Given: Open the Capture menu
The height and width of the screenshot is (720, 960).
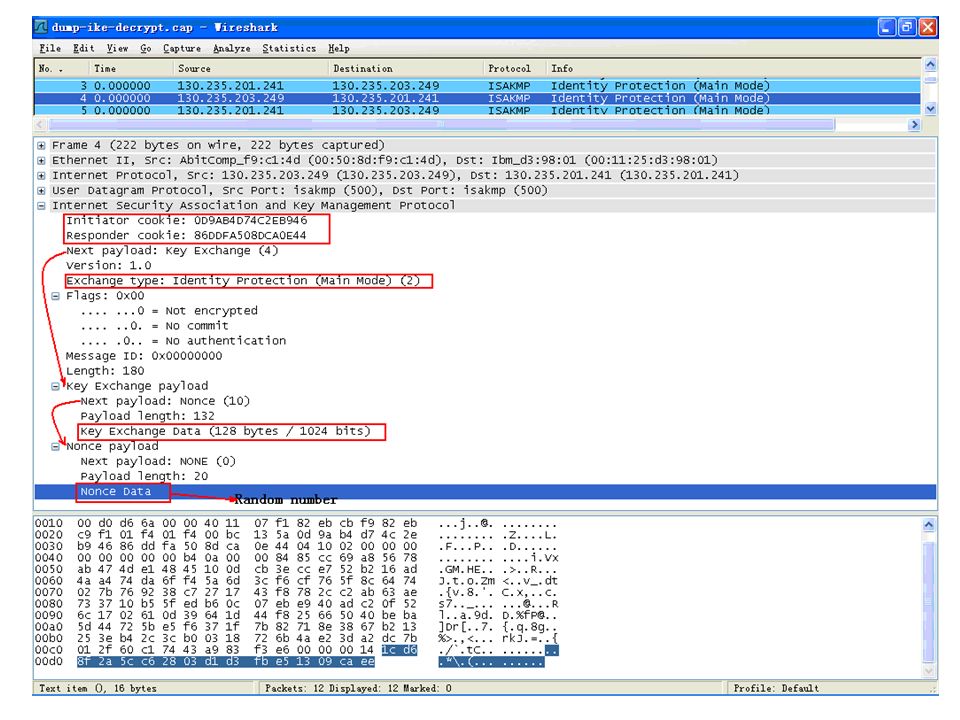Looking at the screenshot, I should coord(182,48).
